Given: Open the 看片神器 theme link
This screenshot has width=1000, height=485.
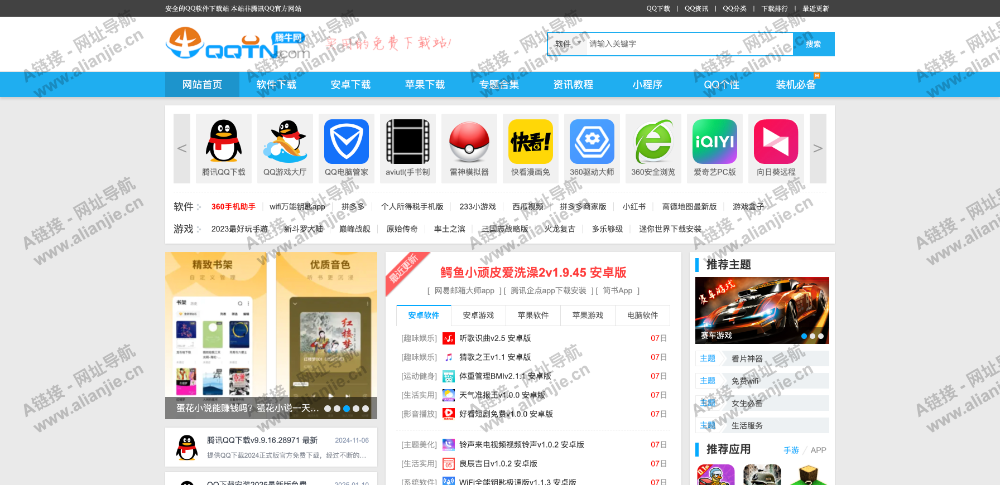Looking at the screenshot, I should 747,359.
